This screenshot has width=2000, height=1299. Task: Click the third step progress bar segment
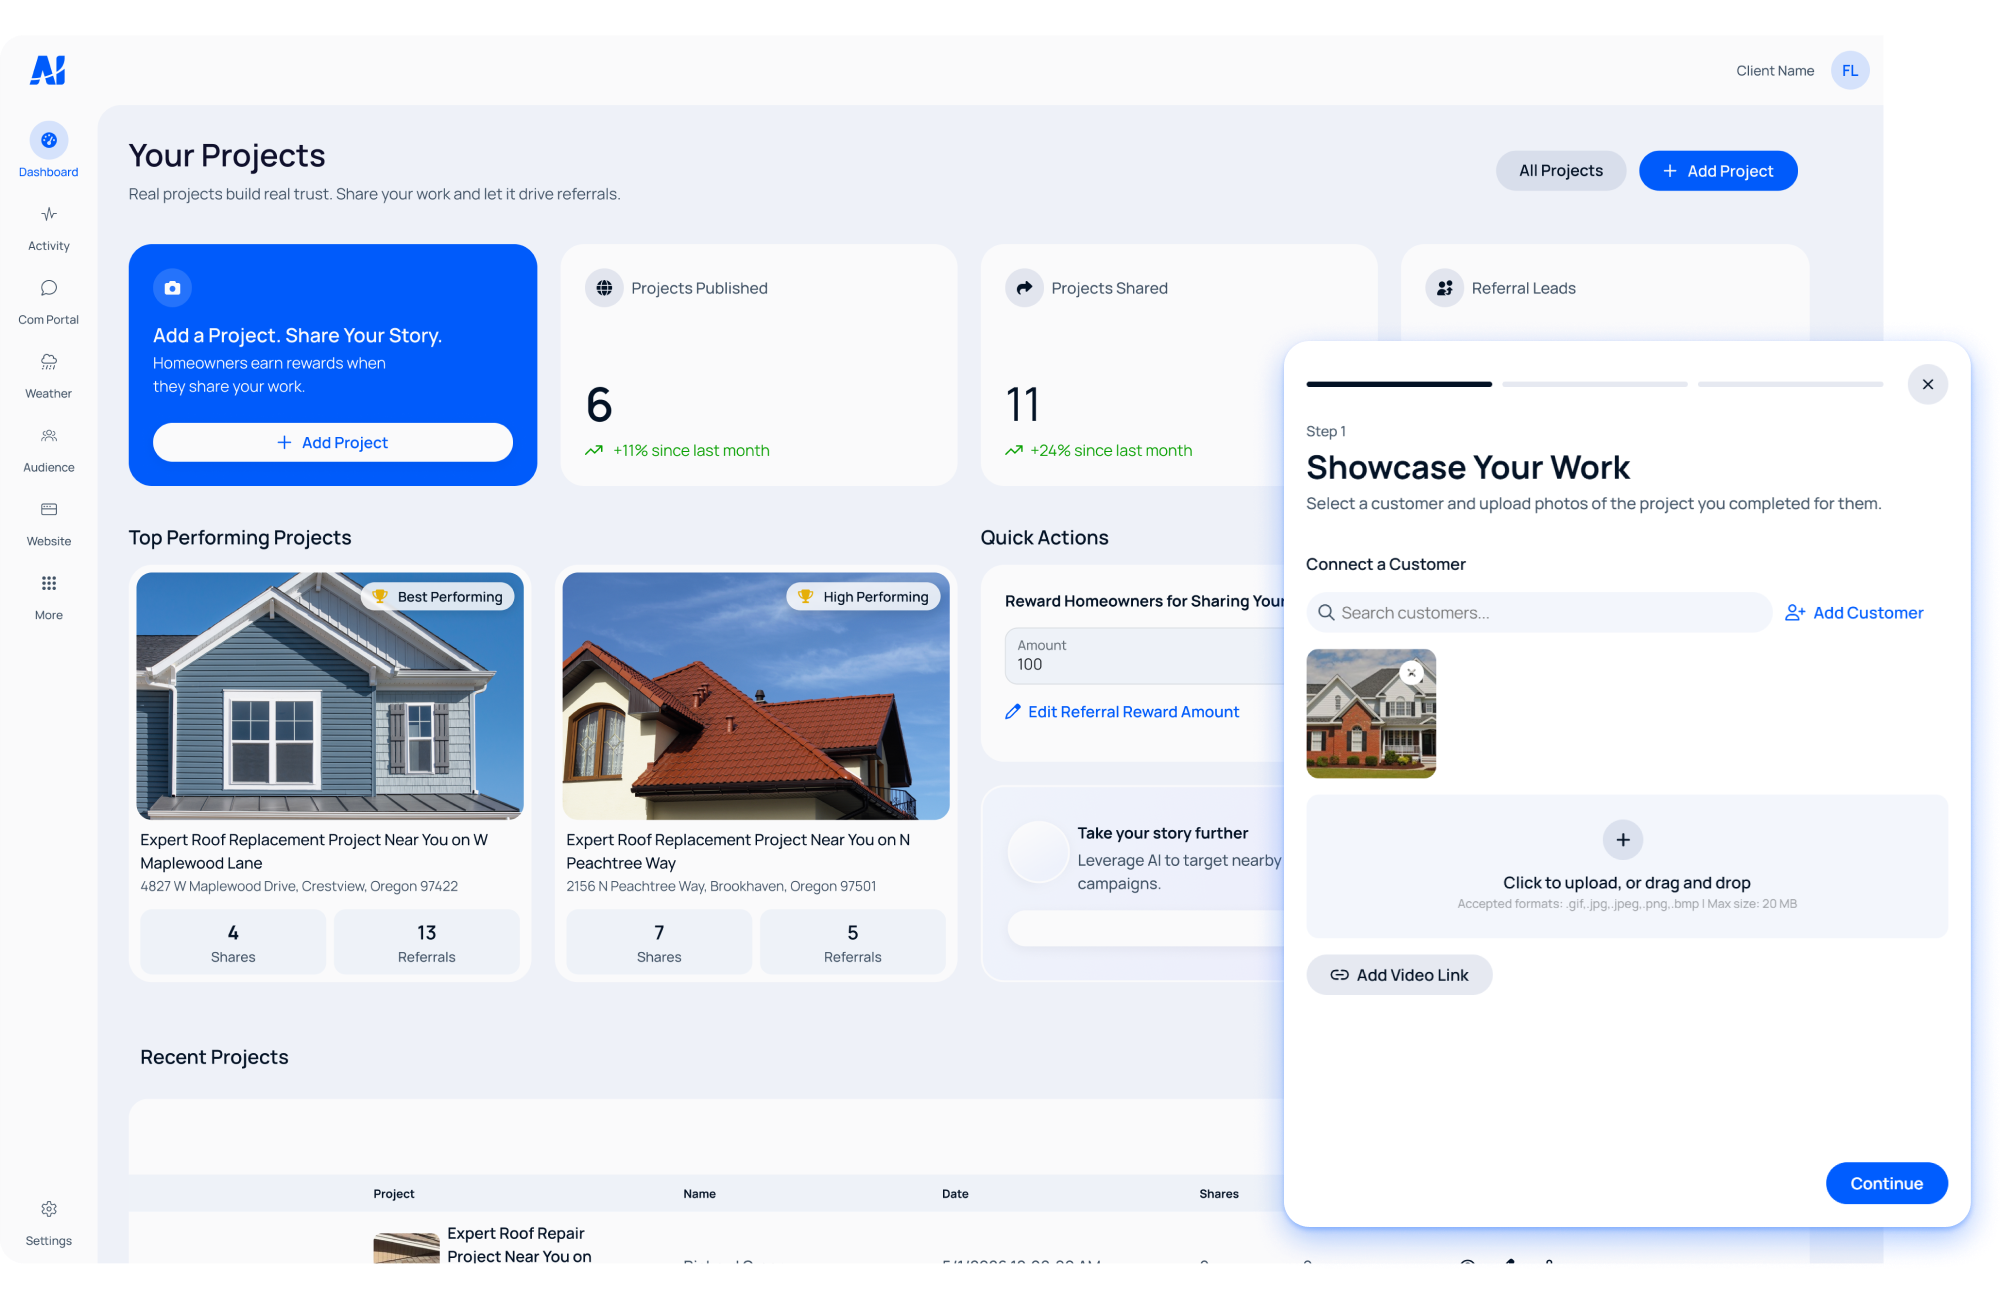coord(1790,384)
